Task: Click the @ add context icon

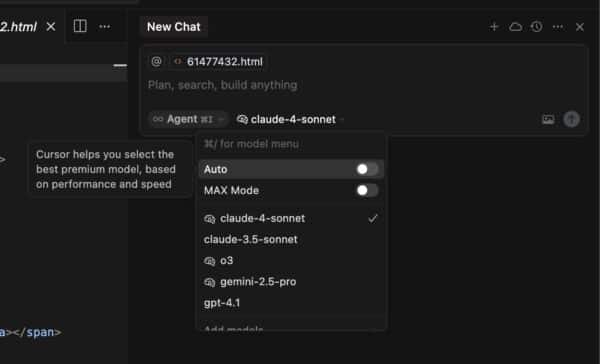Action: pyautogui.click(x=156, y=61)
